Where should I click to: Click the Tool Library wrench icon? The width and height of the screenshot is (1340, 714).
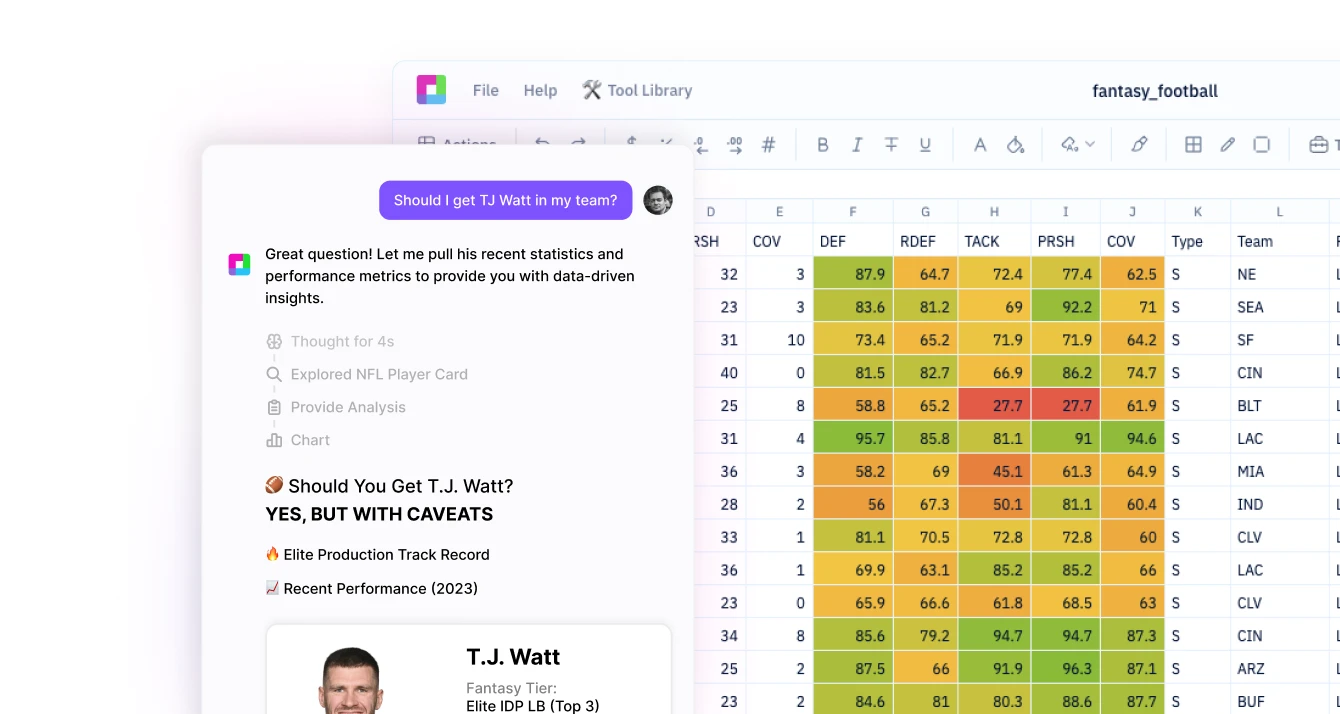[x=592, y=90]
